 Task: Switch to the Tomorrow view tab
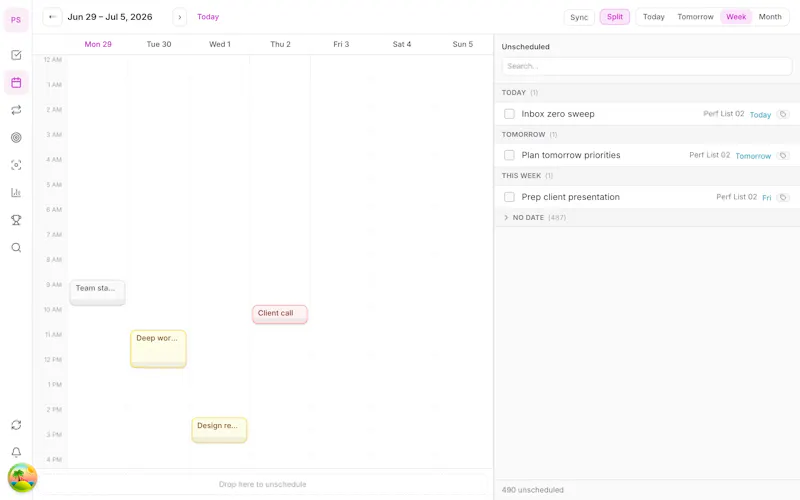[x=695, y=17]
